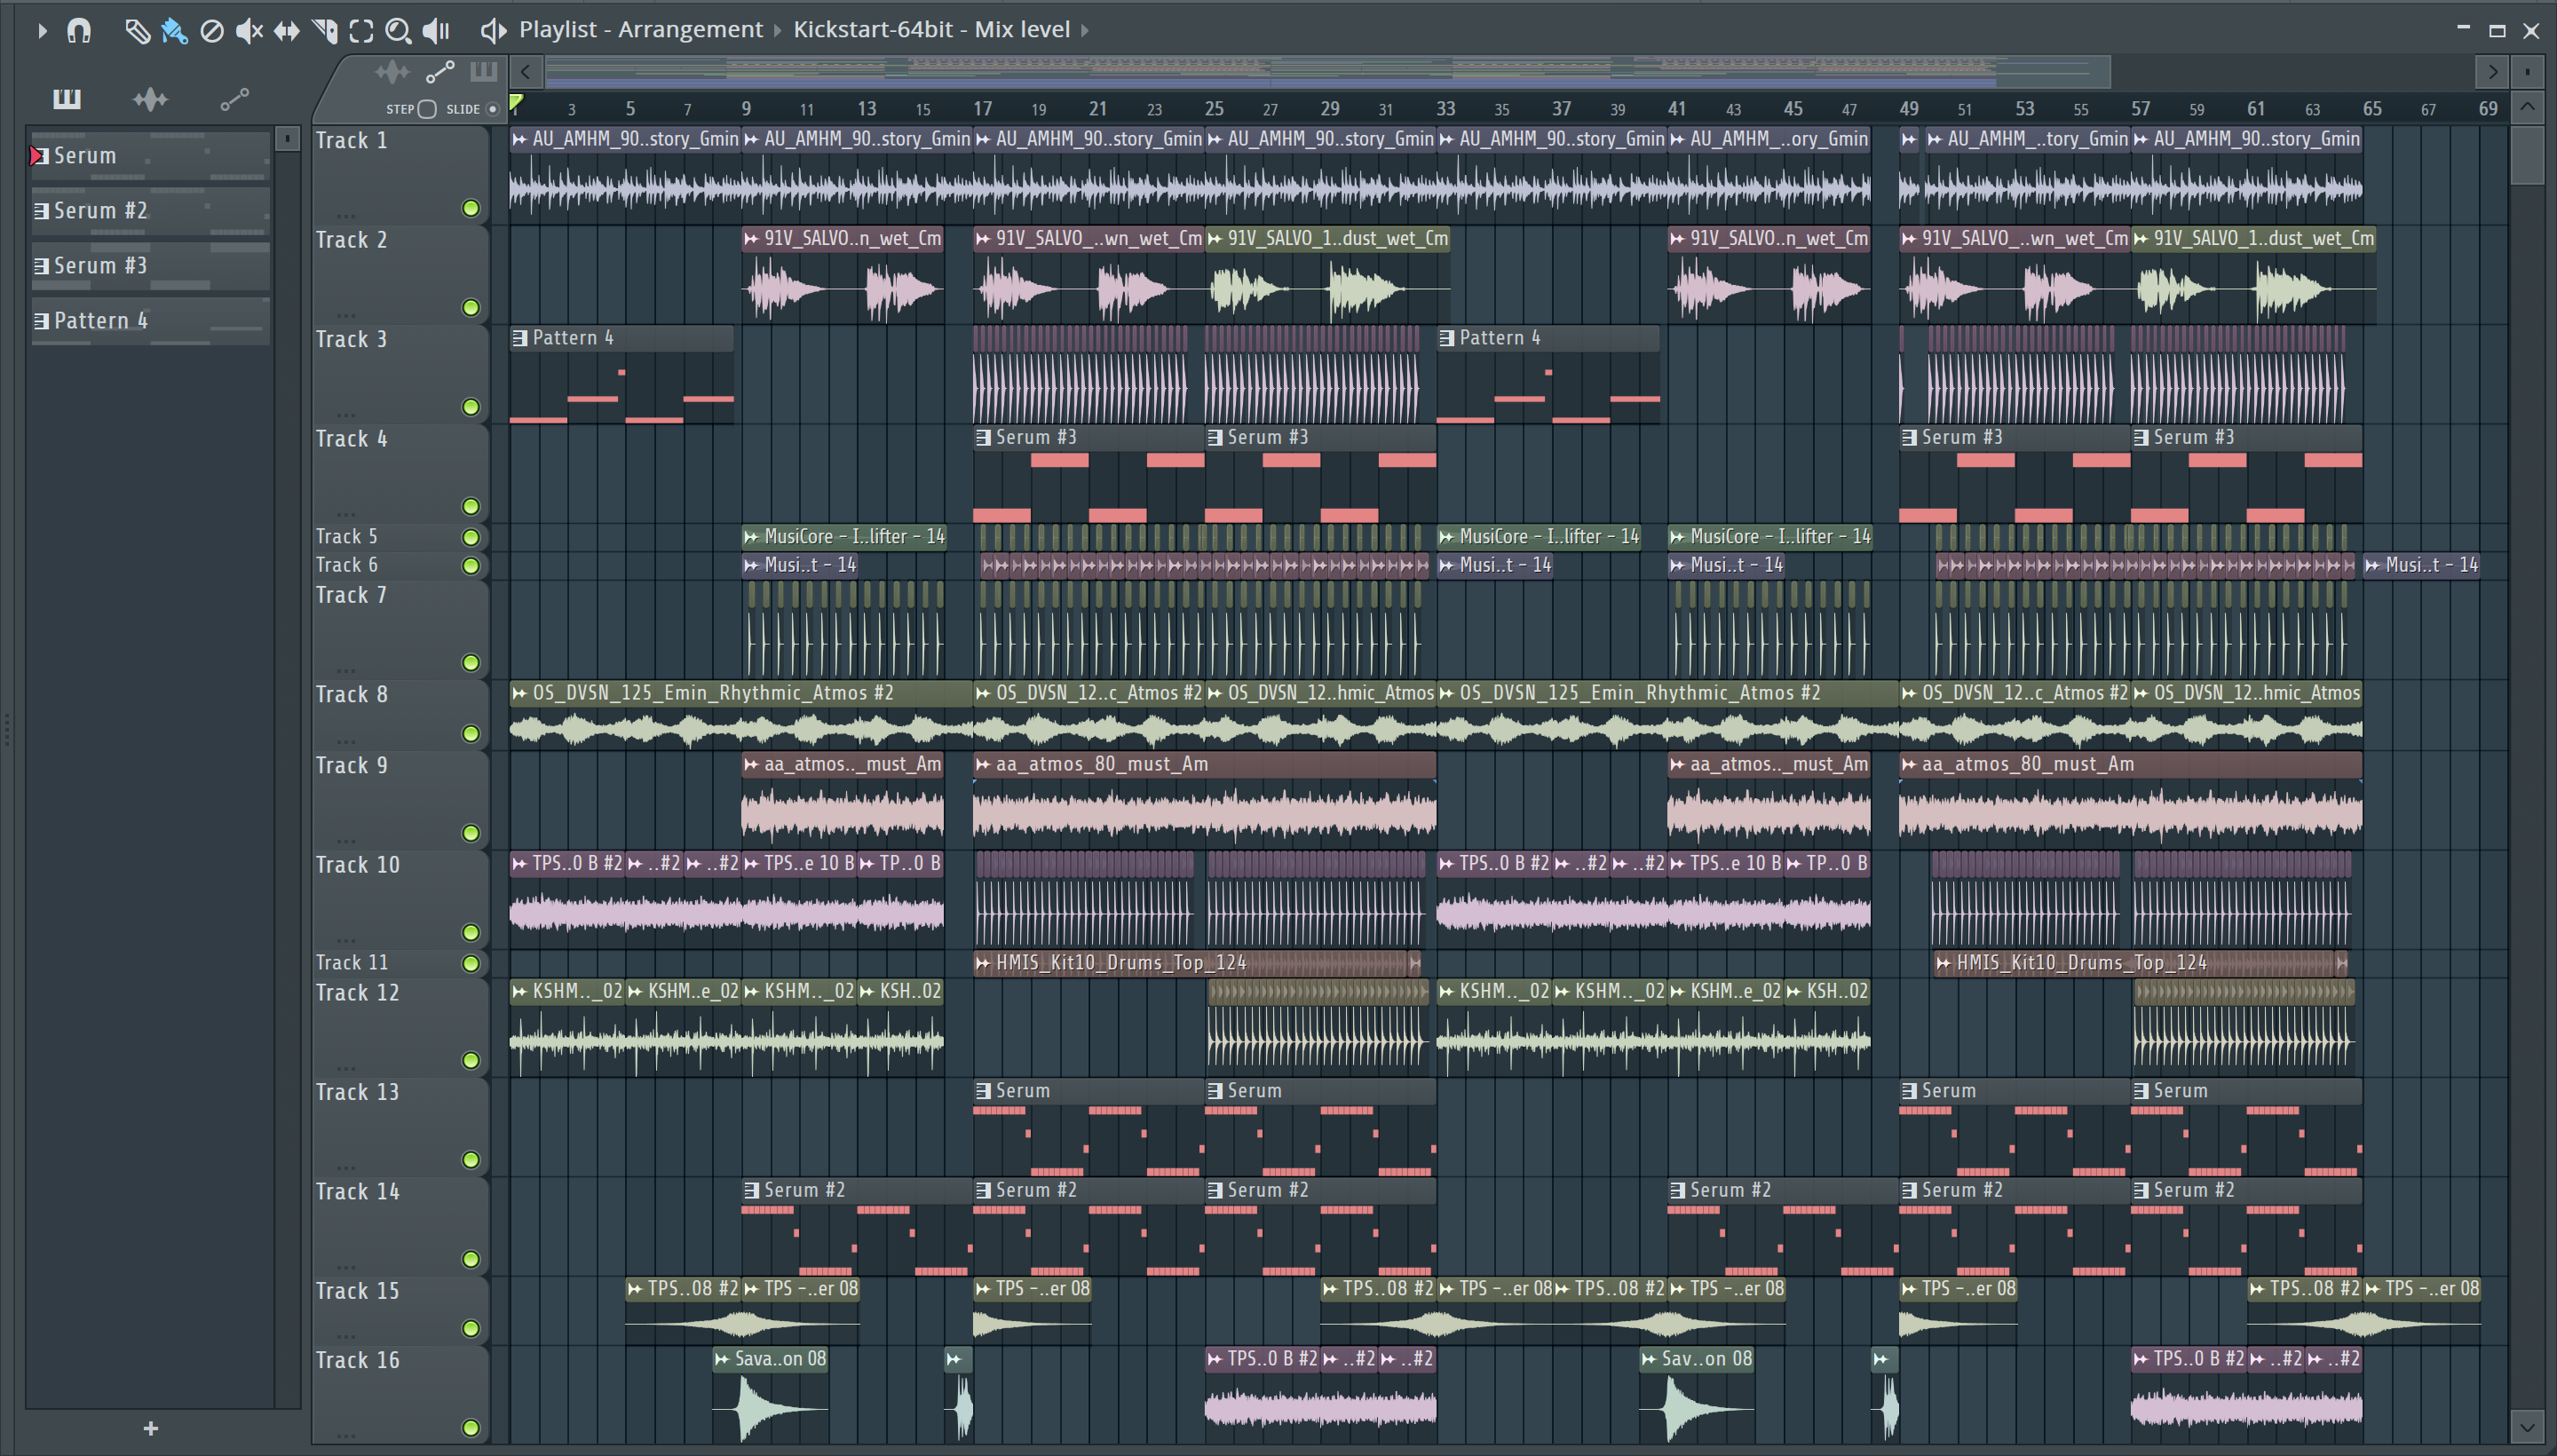
Task: Select Track 7 header label
Action: coord(352,596)
